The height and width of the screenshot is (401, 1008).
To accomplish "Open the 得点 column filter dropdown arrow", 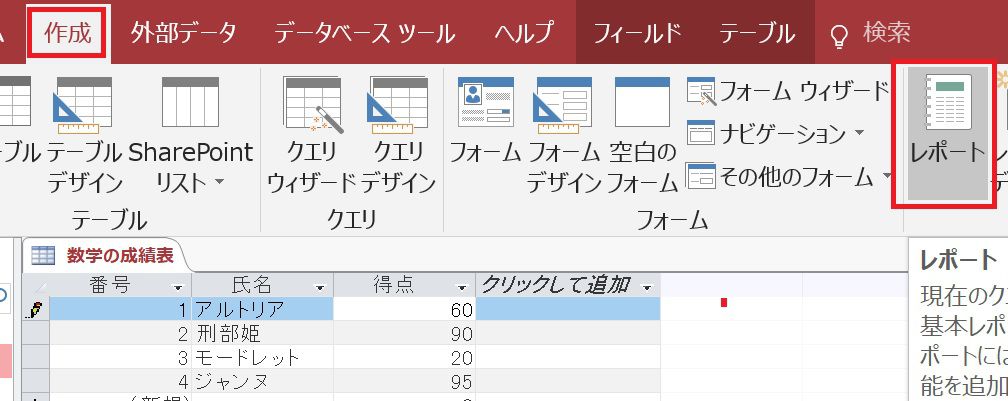I will (x=461, y=287).
